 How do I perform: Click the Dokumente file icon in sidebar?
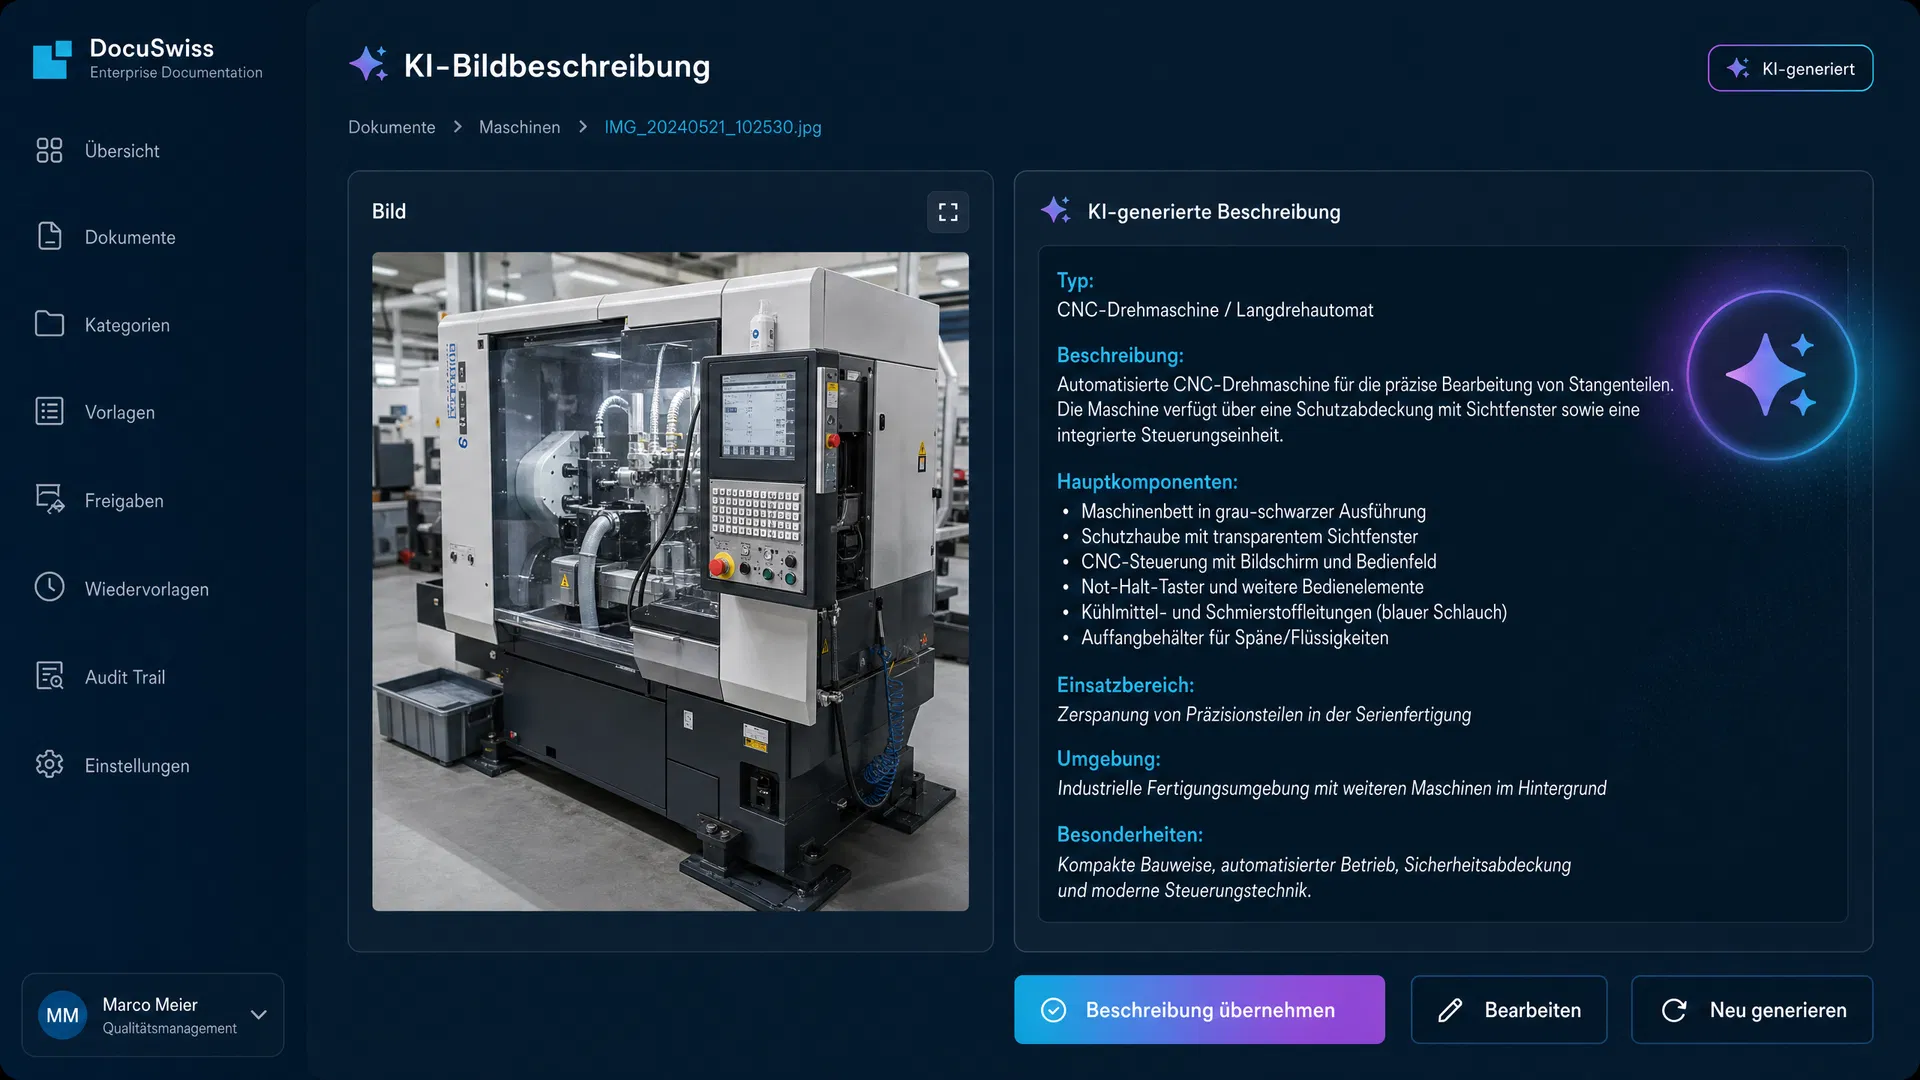click(x=49, y=236)
